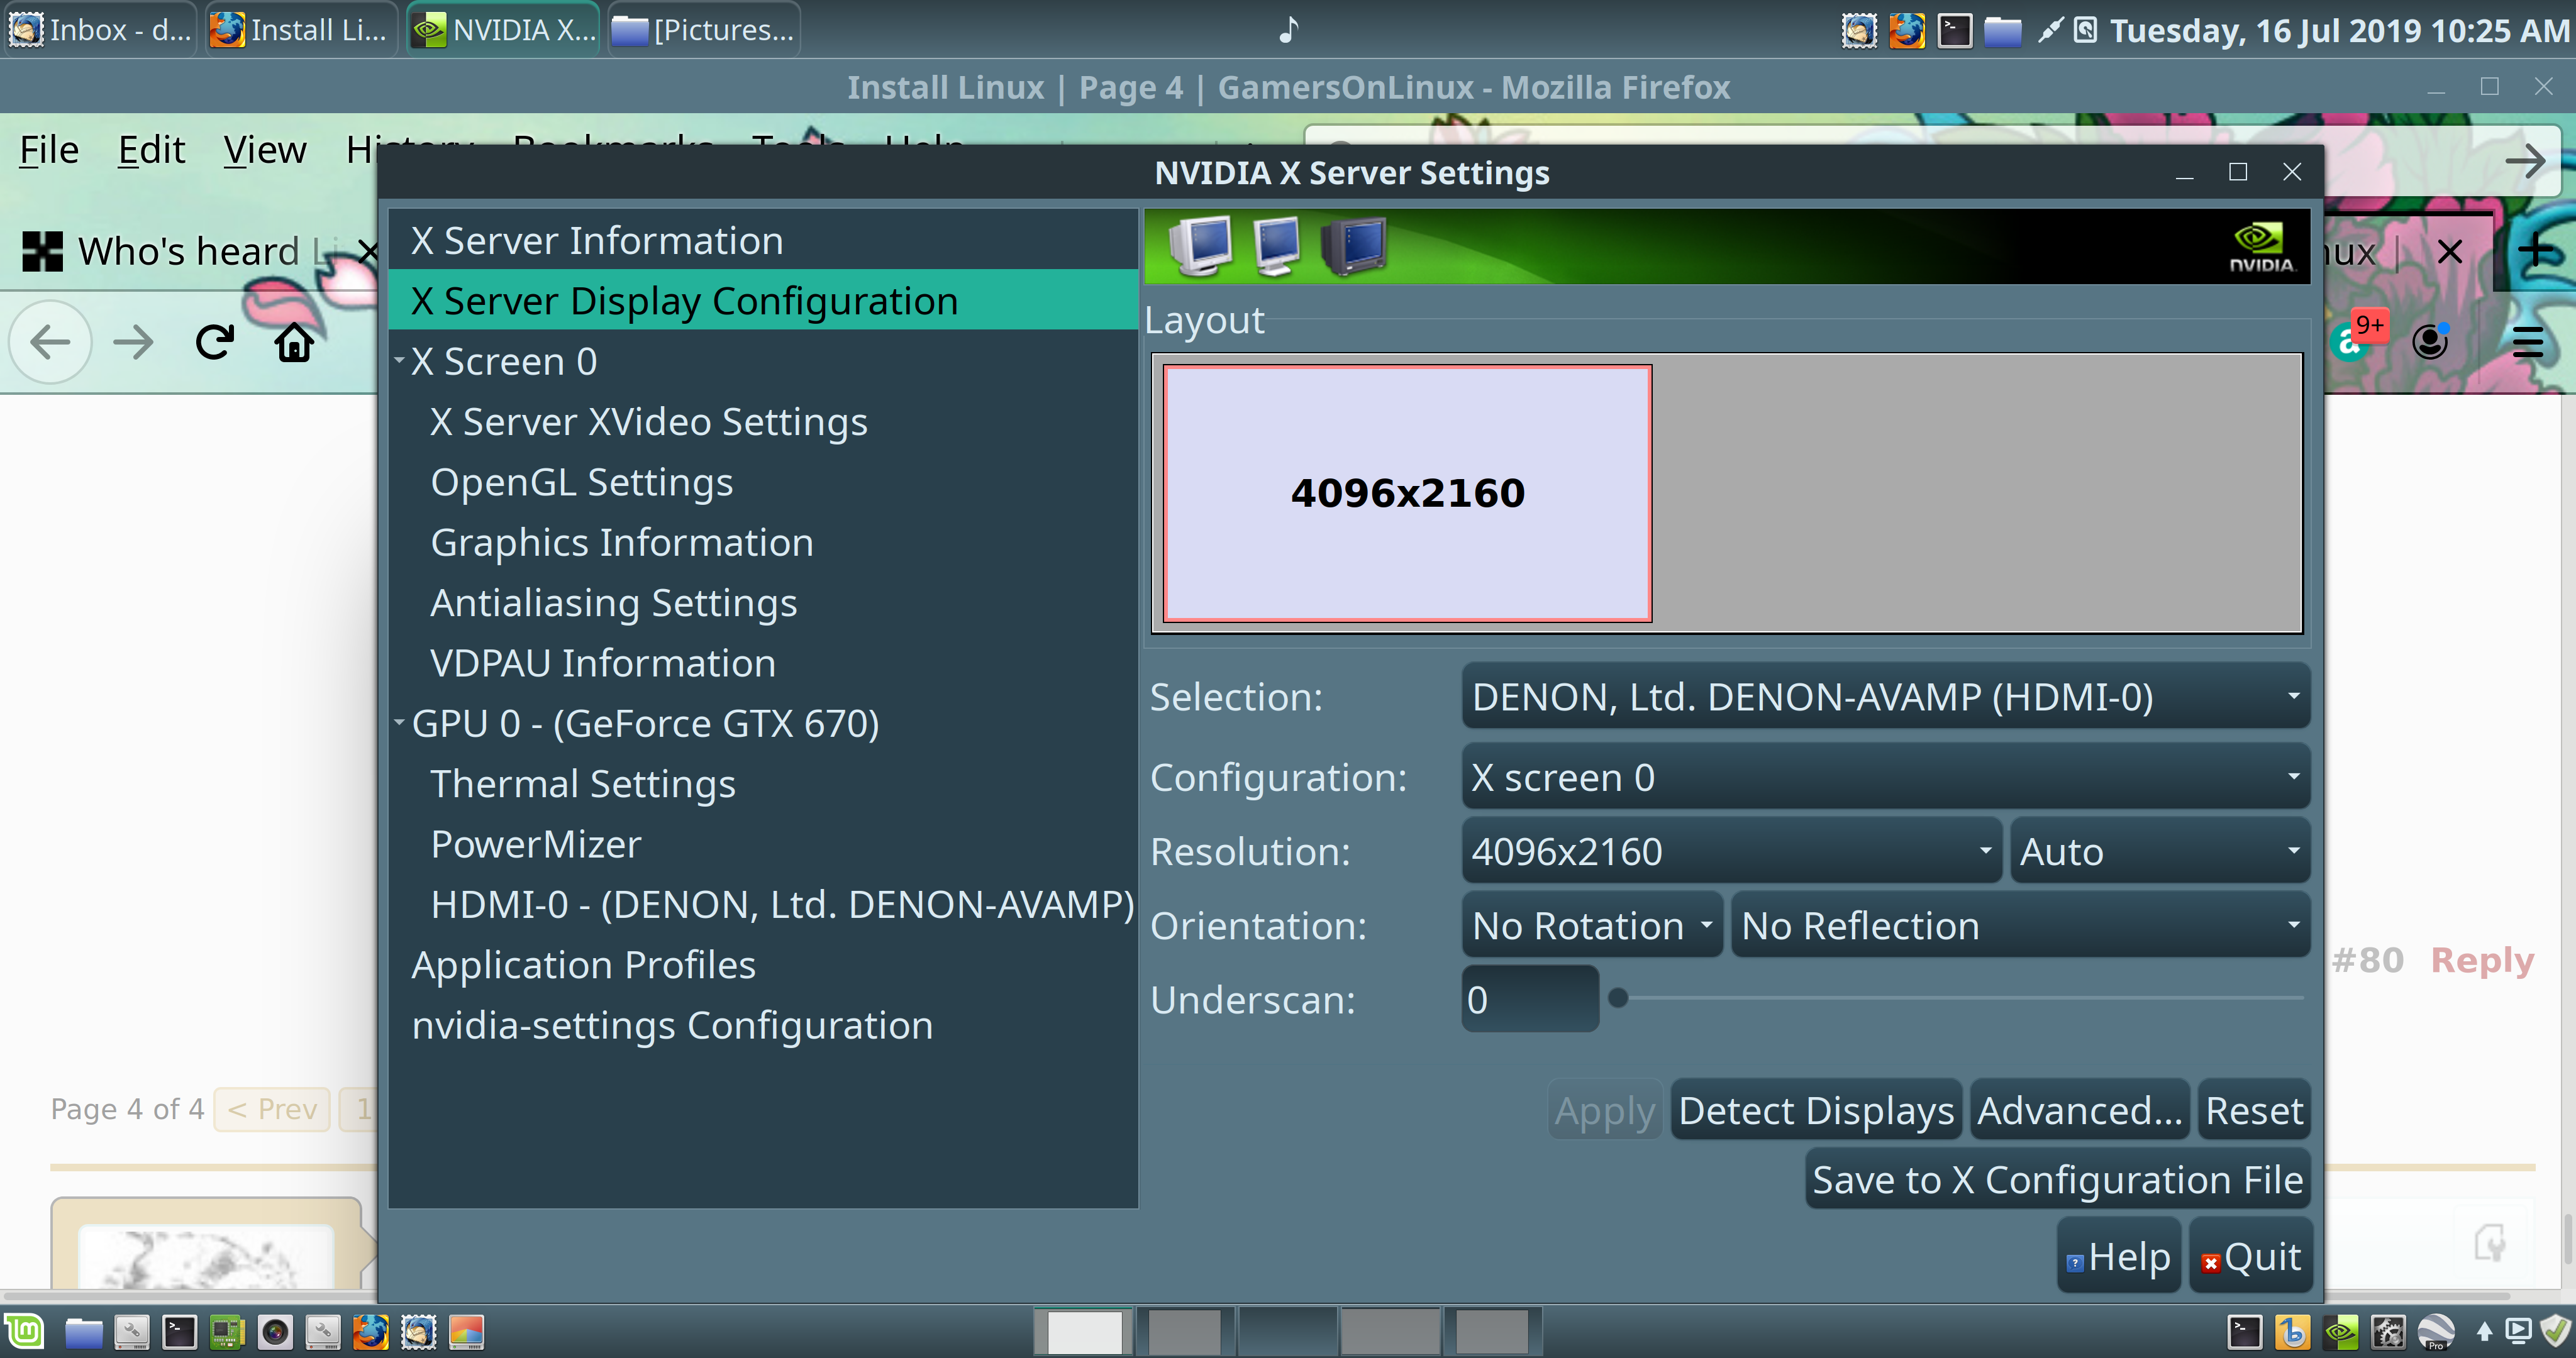2576x1358 pixels.
Task: Click the disk drive icon beside the clock
Action: click(x=2085, y=30)
